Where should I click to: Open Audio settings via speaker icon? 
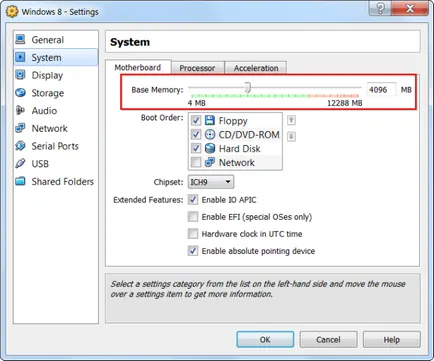click(20, 110)
